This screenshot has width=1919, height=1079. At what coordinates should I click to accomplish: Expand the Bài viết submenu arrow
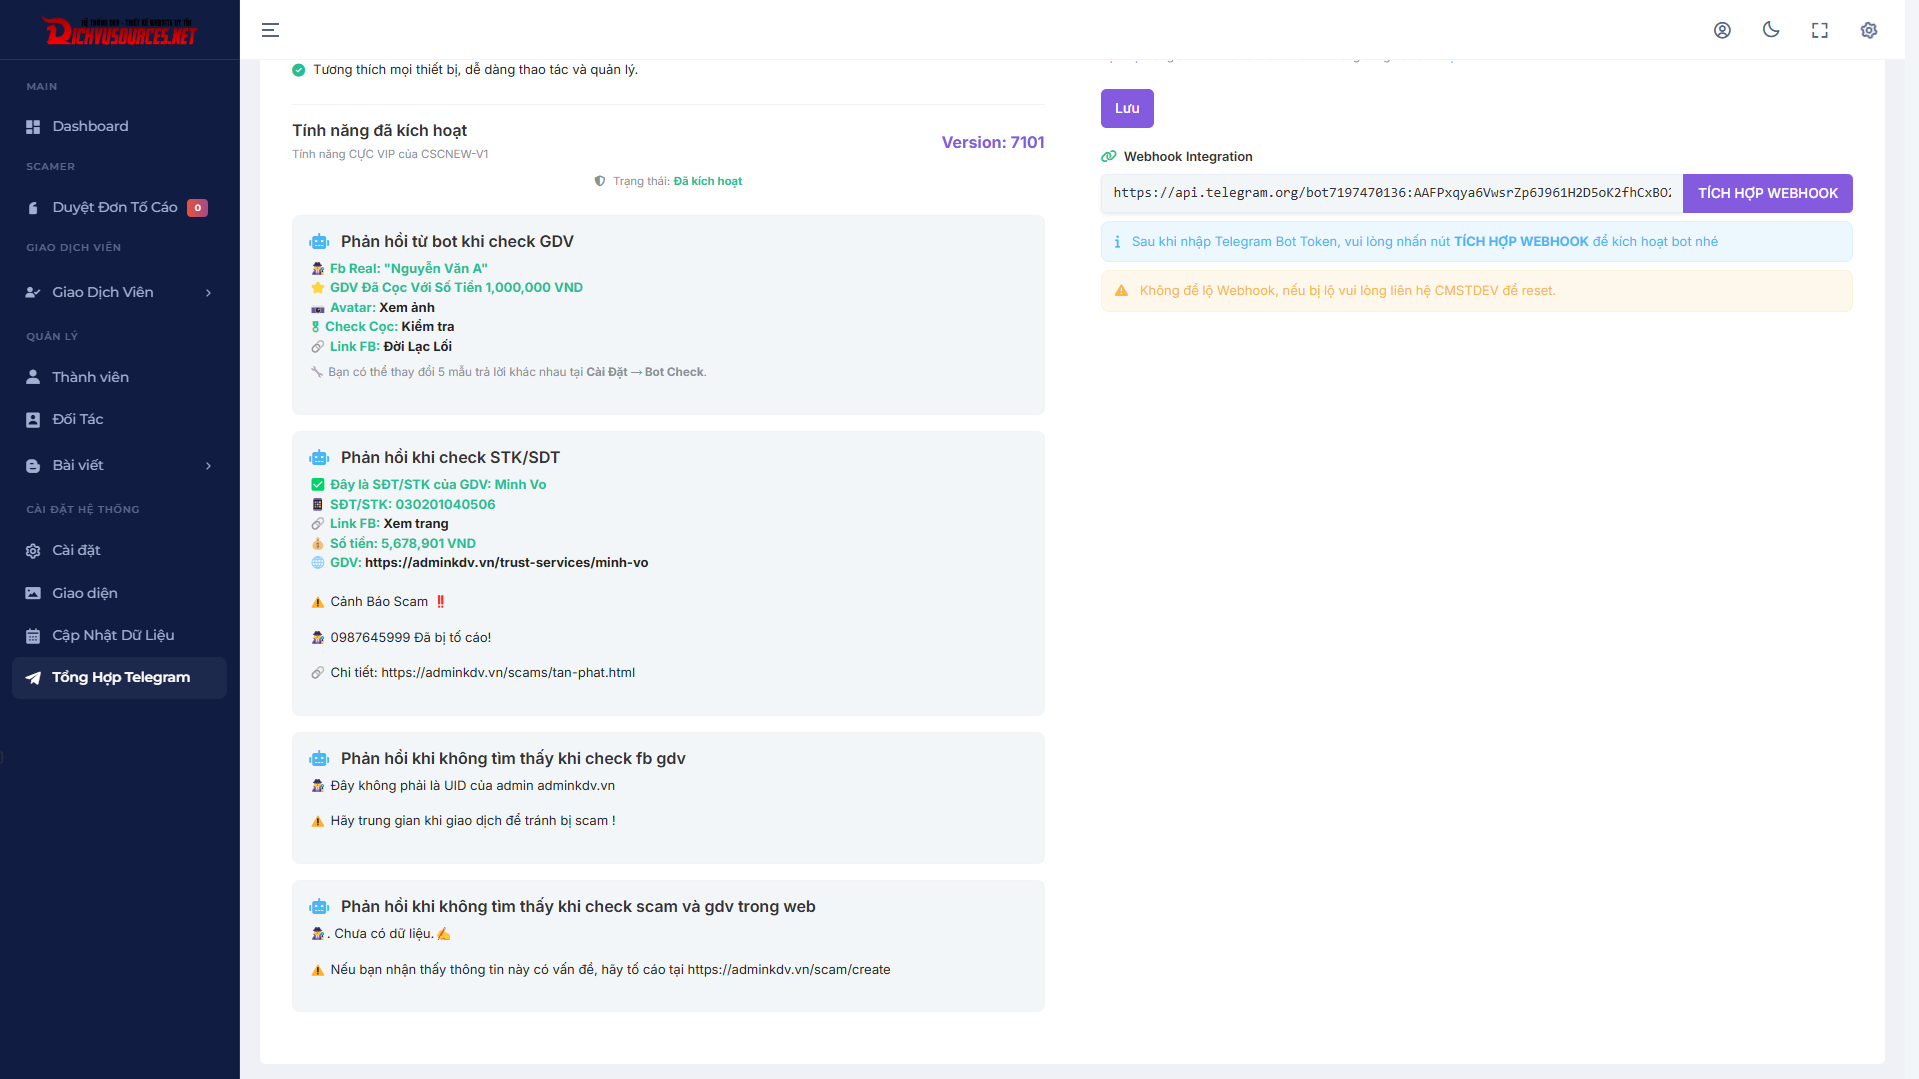pos(208,466)
